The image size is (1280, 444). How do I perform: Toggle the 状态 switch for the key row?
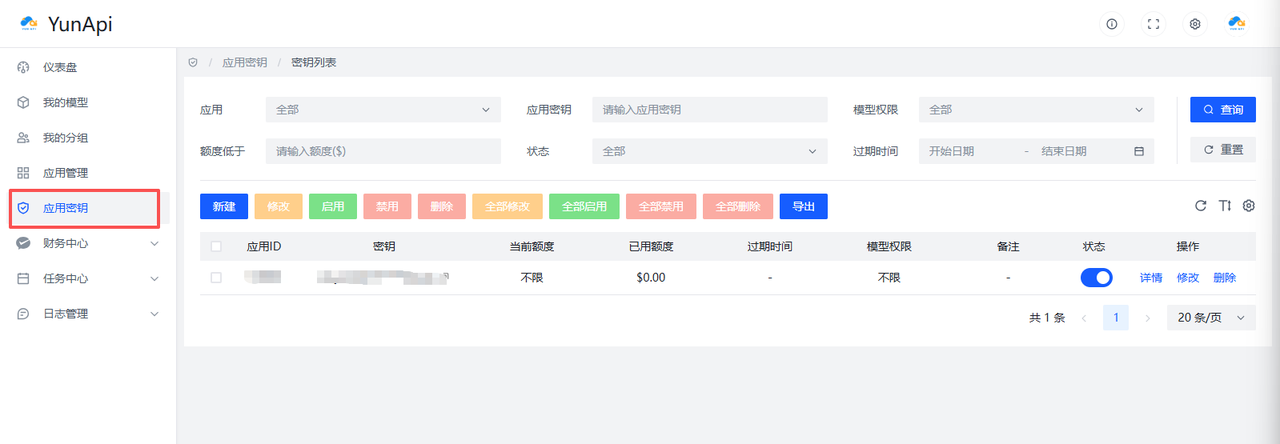pyautogui.click(x=1096, y=278)
